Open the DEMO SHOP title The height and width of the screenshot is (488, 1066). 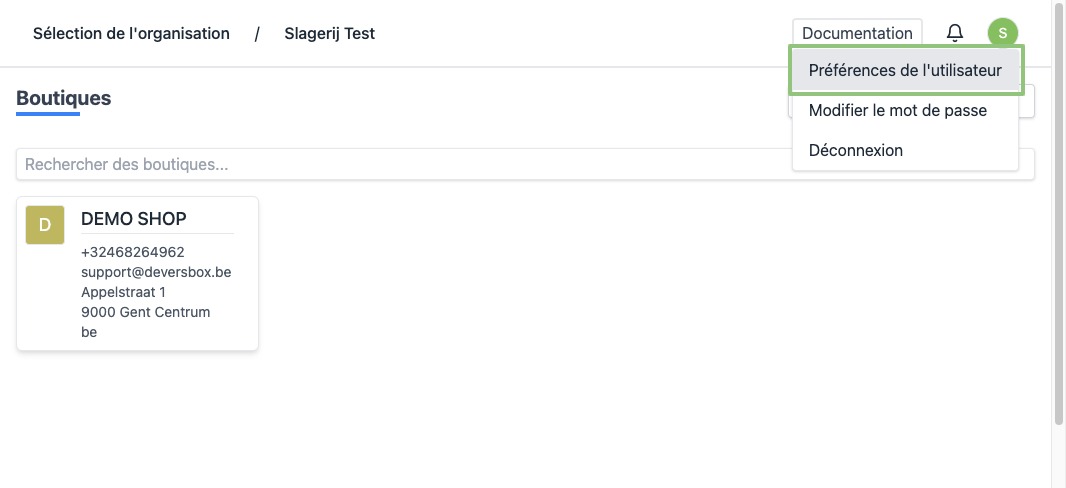tap(133, 218)
